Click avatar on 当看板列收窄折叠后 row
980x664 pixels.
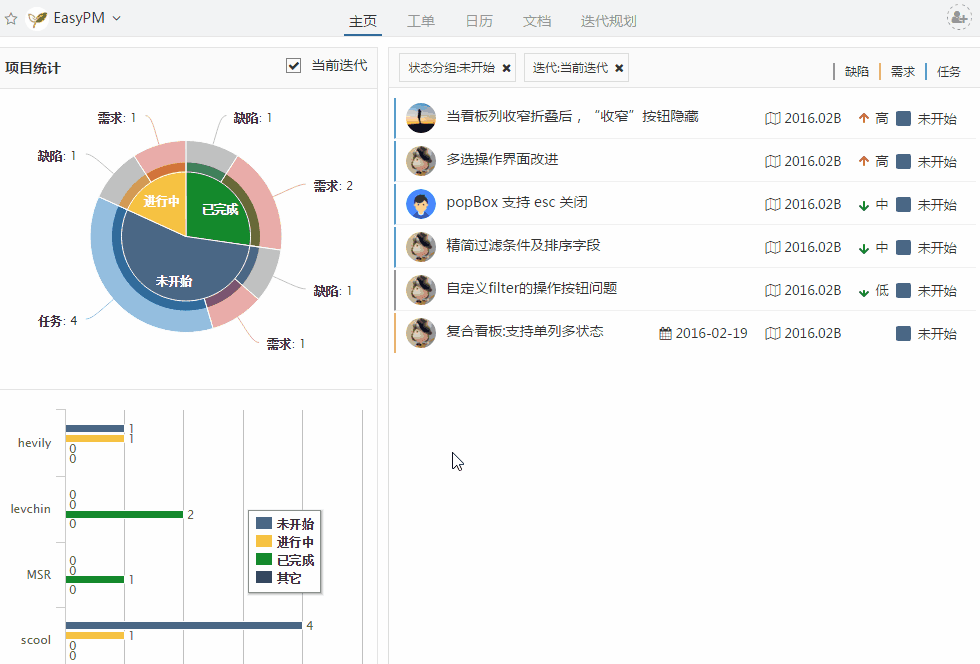click(421, 118)
